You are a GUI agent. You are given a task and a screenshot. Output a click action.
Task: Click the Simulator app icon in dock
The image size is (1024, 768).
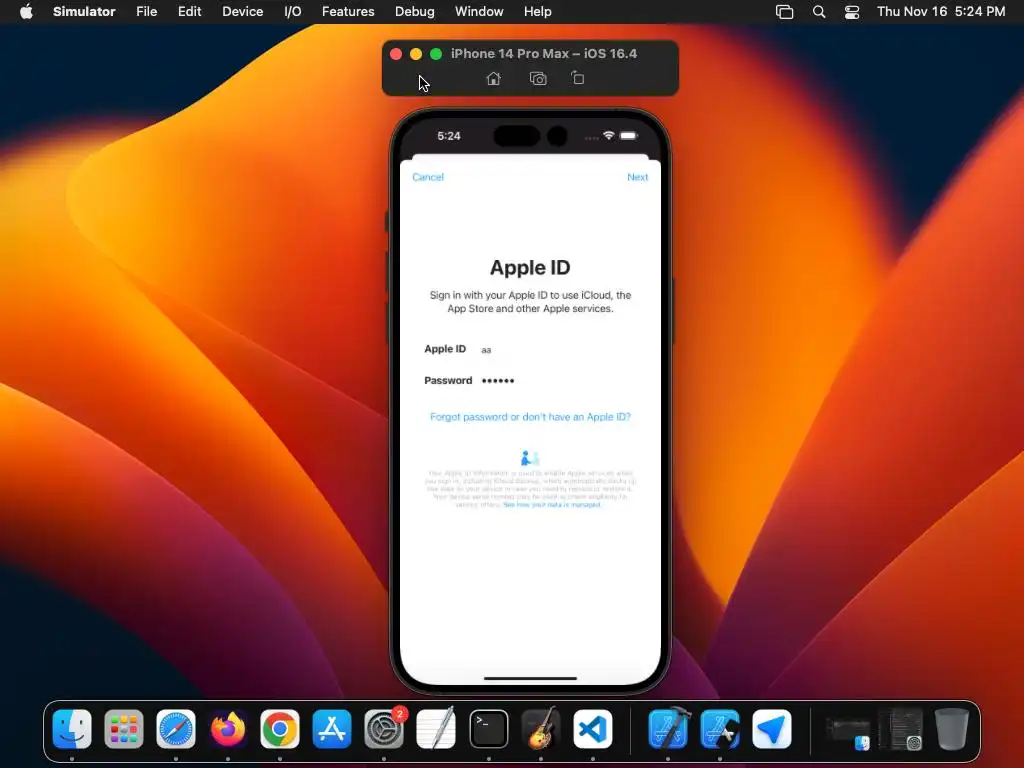tap(720, 729)
